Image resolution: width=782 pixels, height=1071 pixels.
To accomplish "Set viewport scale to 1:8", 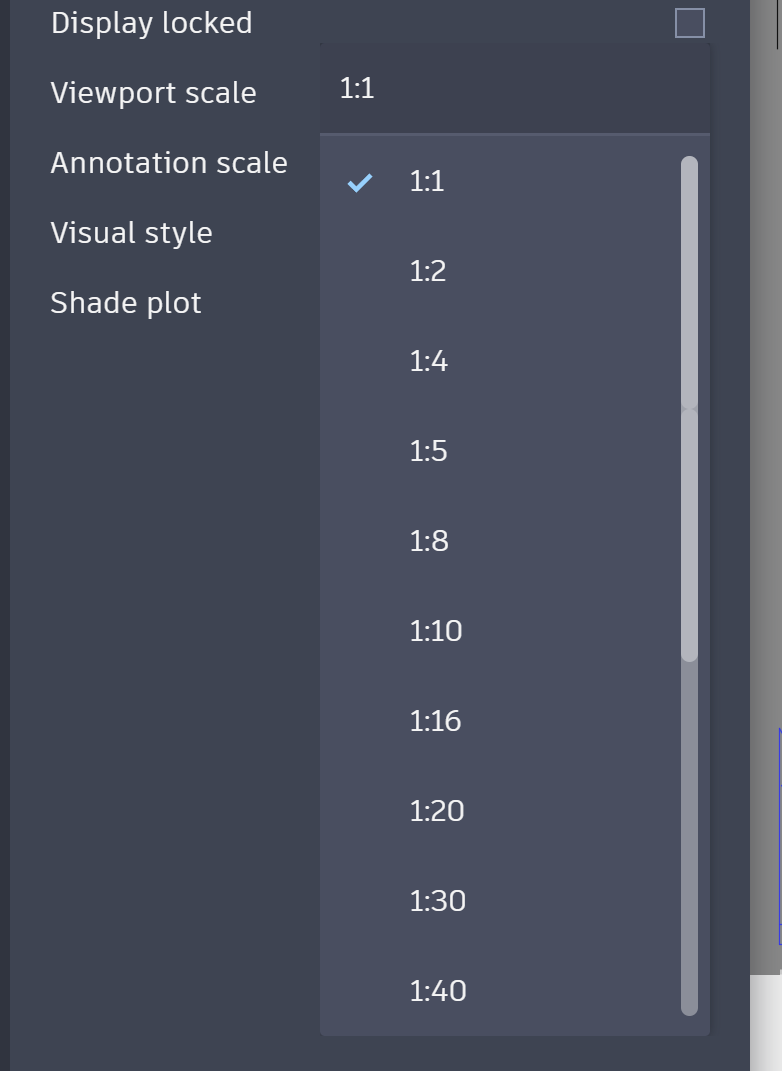I will (x=429, y=541).
